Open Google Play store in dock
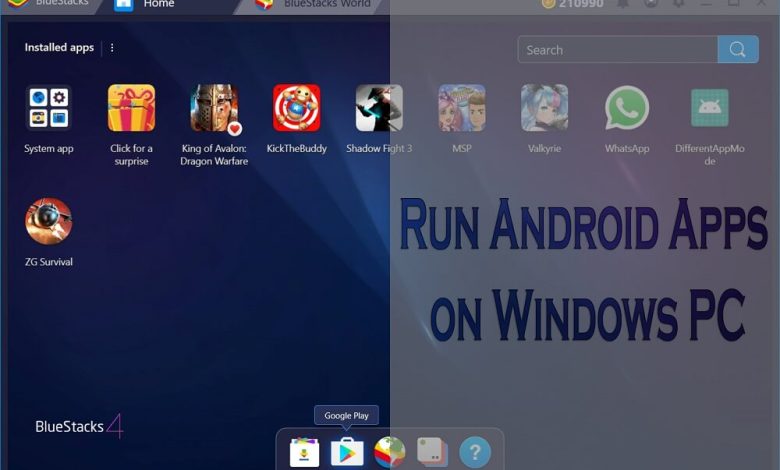The width and height of the screenshot is (780, 470). [x=347, y=452]
